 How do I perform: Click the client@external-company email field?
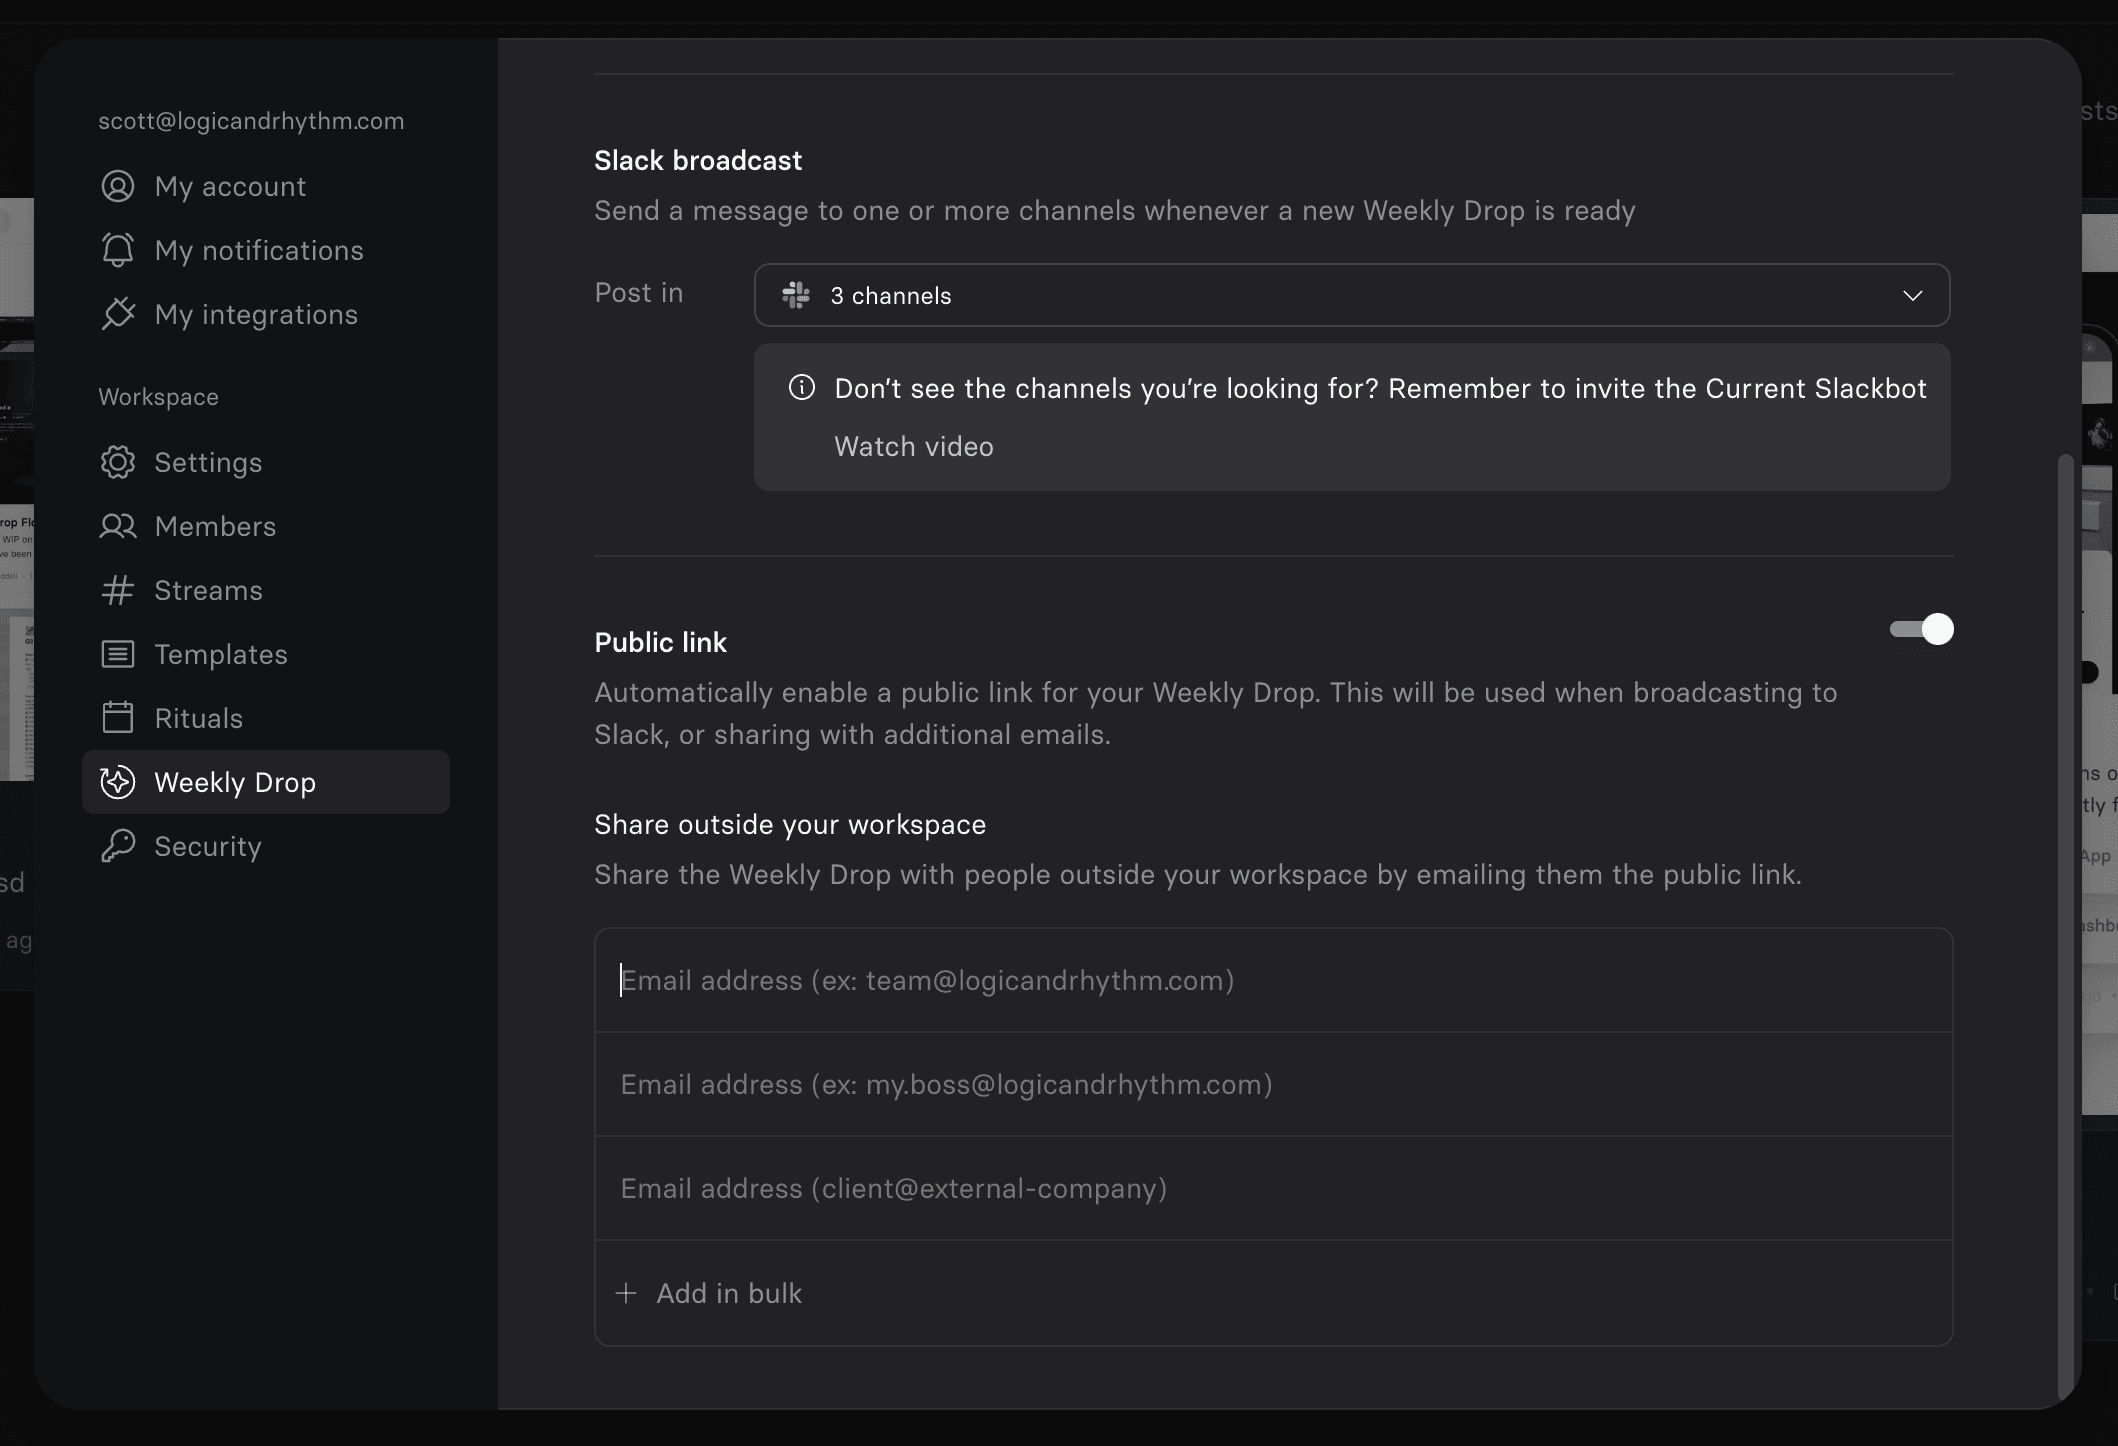(x=1272, y=1188)
